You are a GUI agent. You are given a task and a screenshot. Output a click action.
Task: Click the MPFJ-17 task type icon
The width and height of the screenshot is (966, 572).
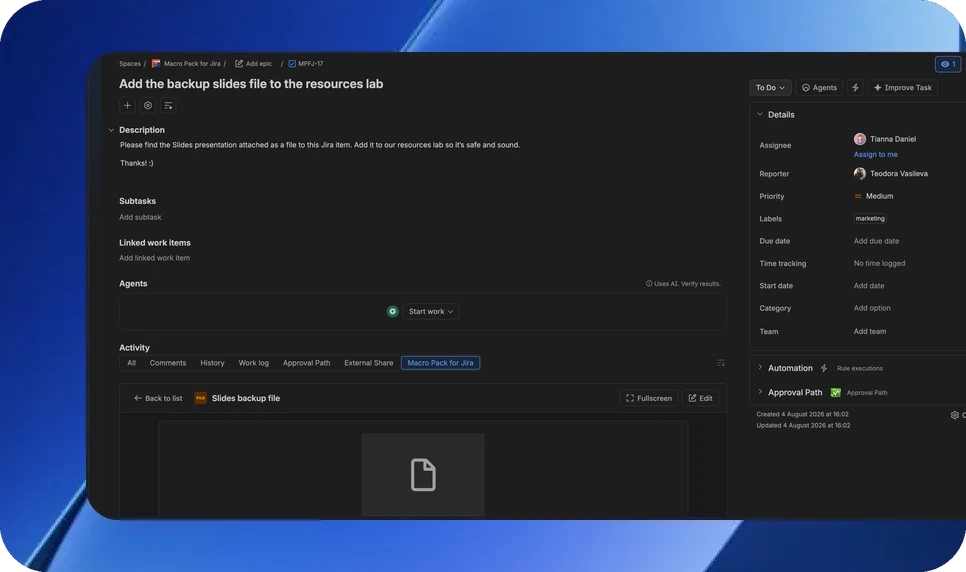292,63
